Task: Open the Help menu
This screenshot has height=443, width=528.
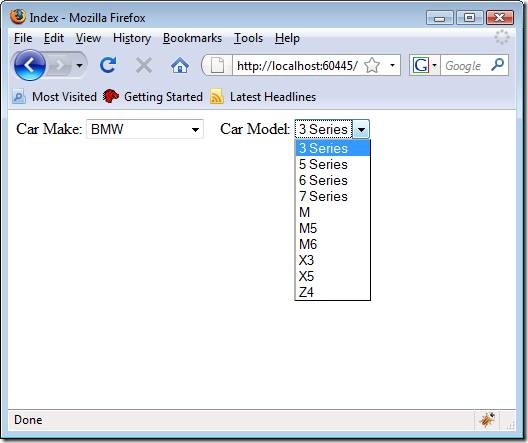Action: click(x=287, y=38)
